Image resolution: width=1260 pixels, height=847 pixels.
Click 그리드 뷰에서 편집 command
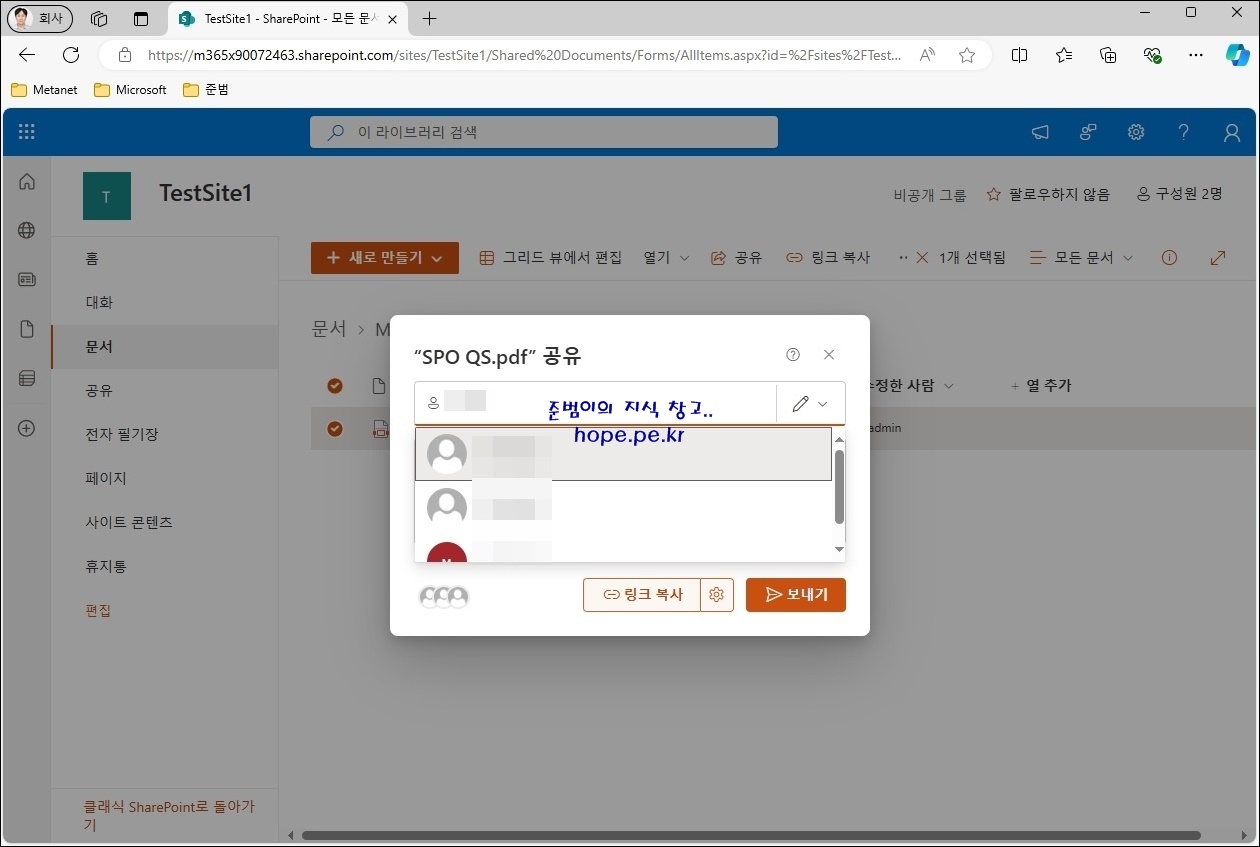point(550,257)
